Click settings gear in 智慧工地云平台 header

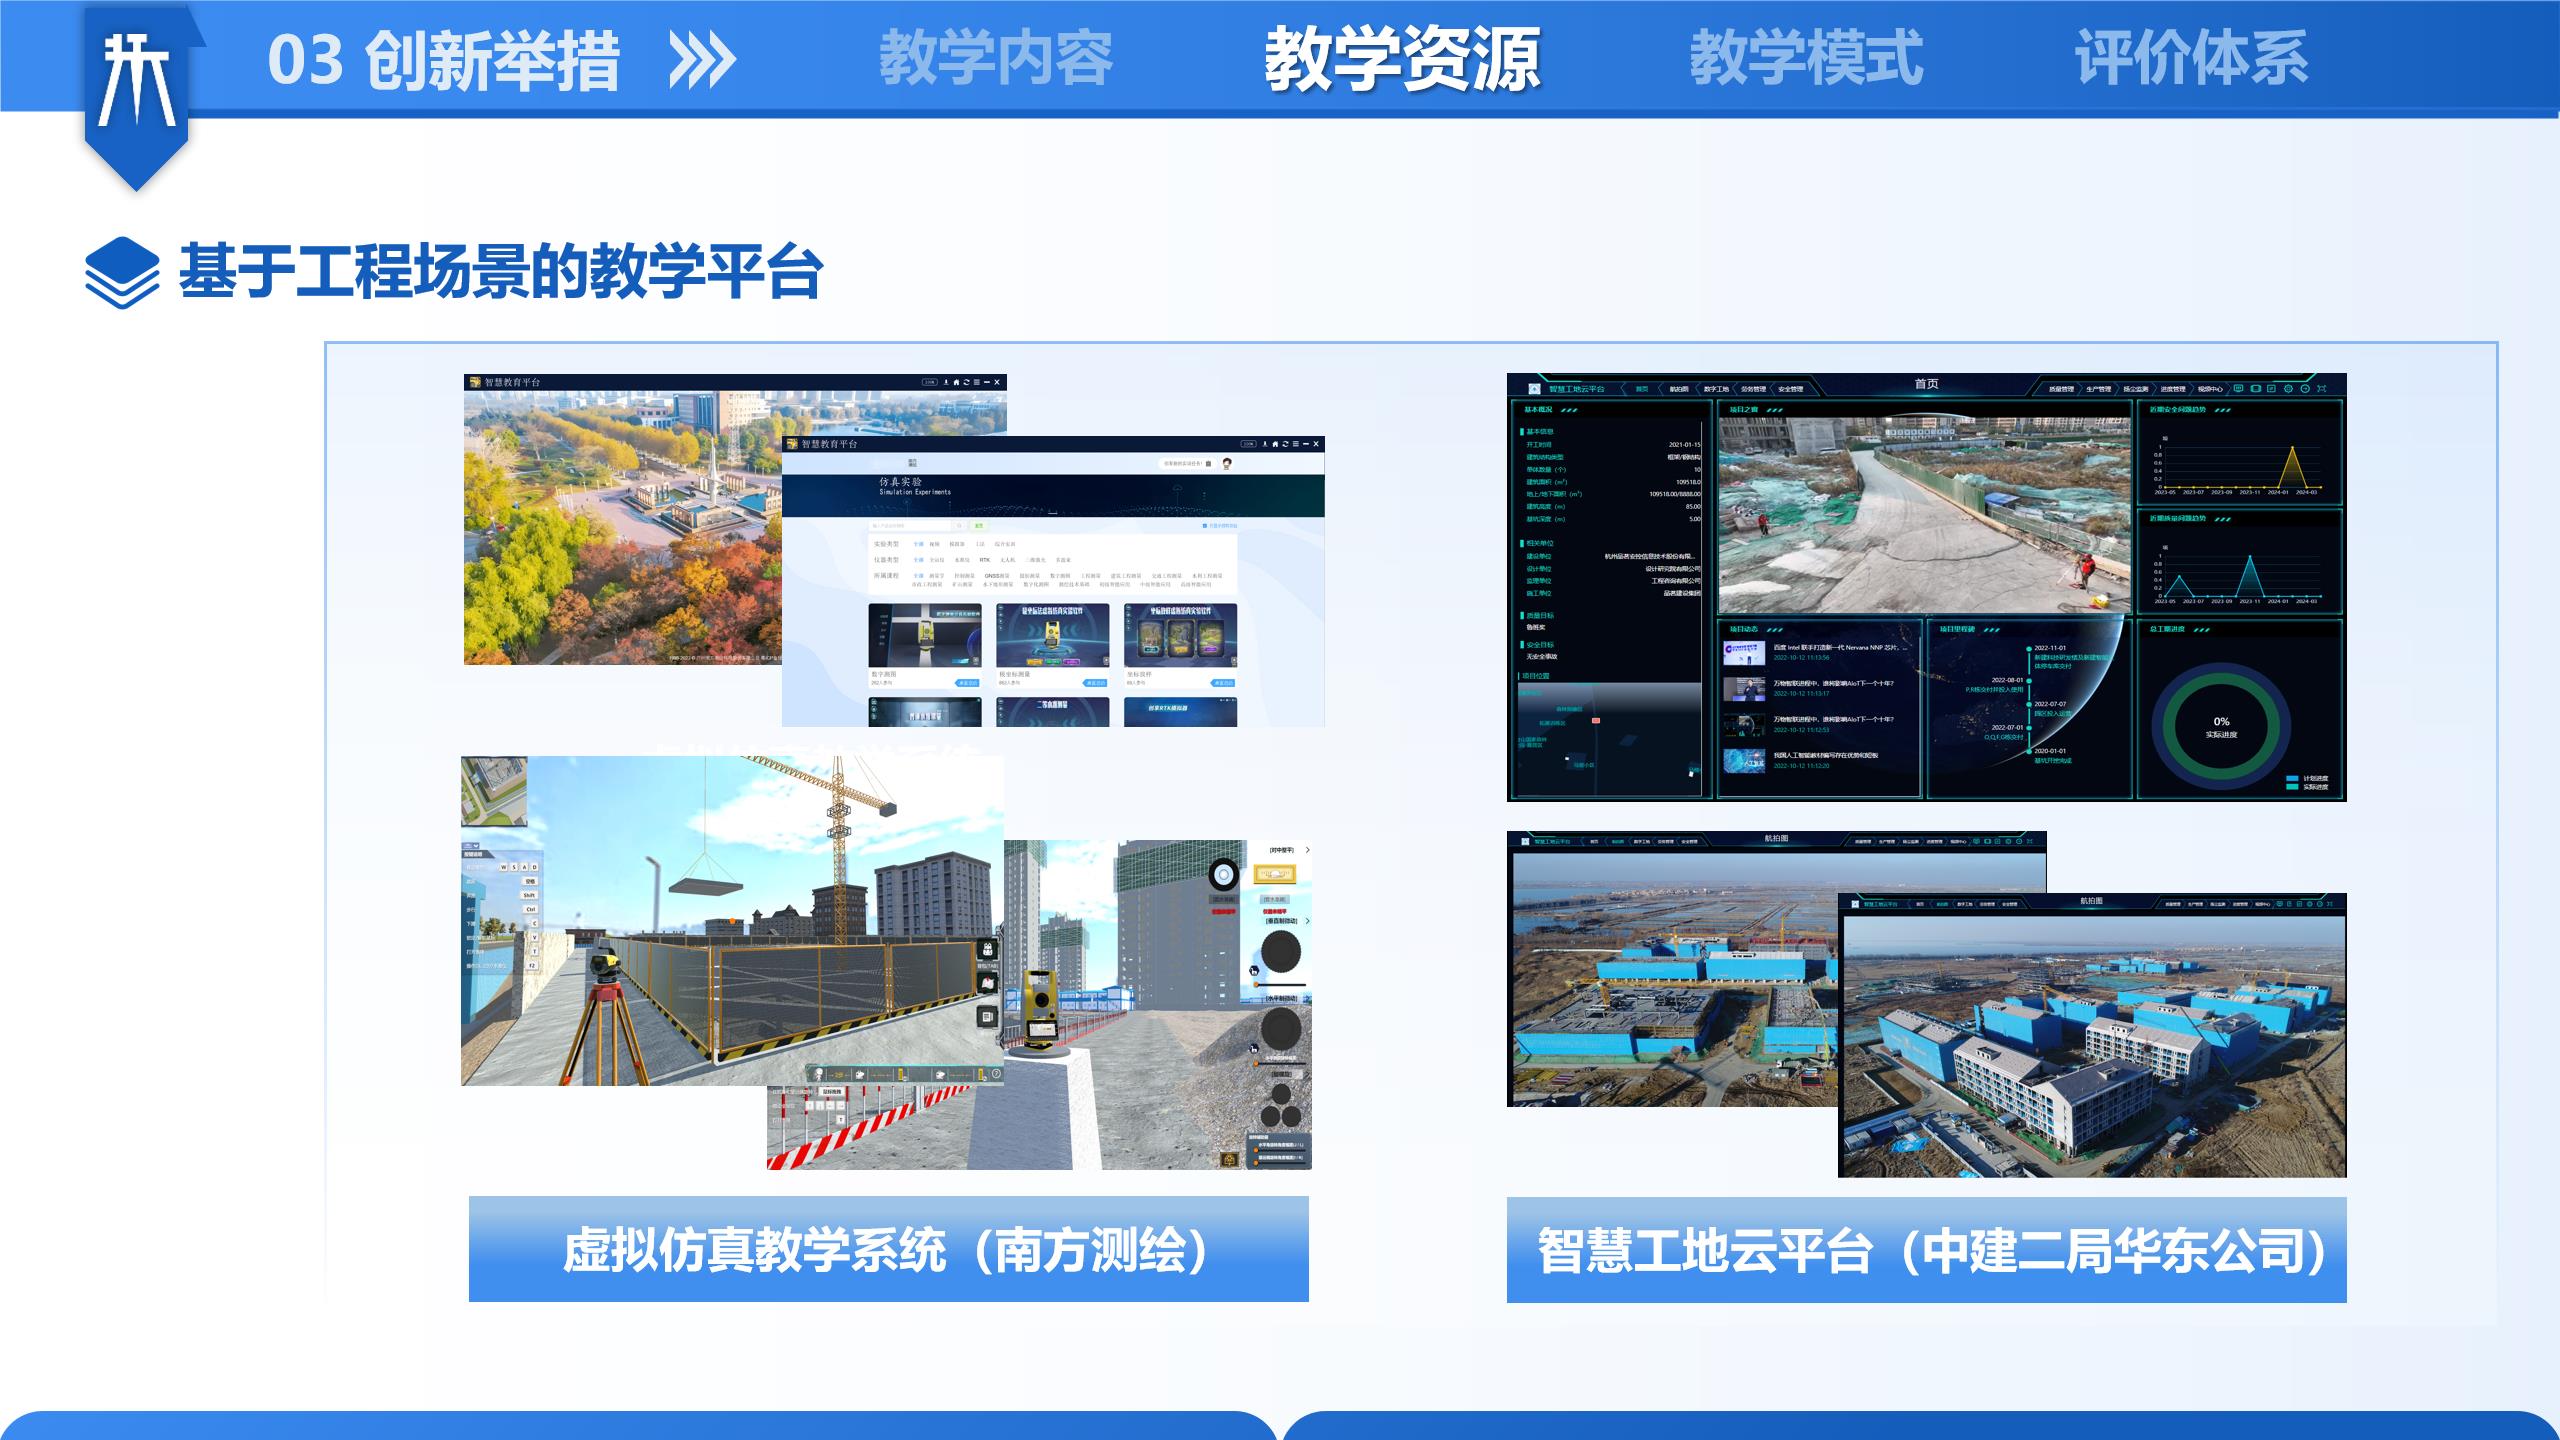coord(2288,389)
